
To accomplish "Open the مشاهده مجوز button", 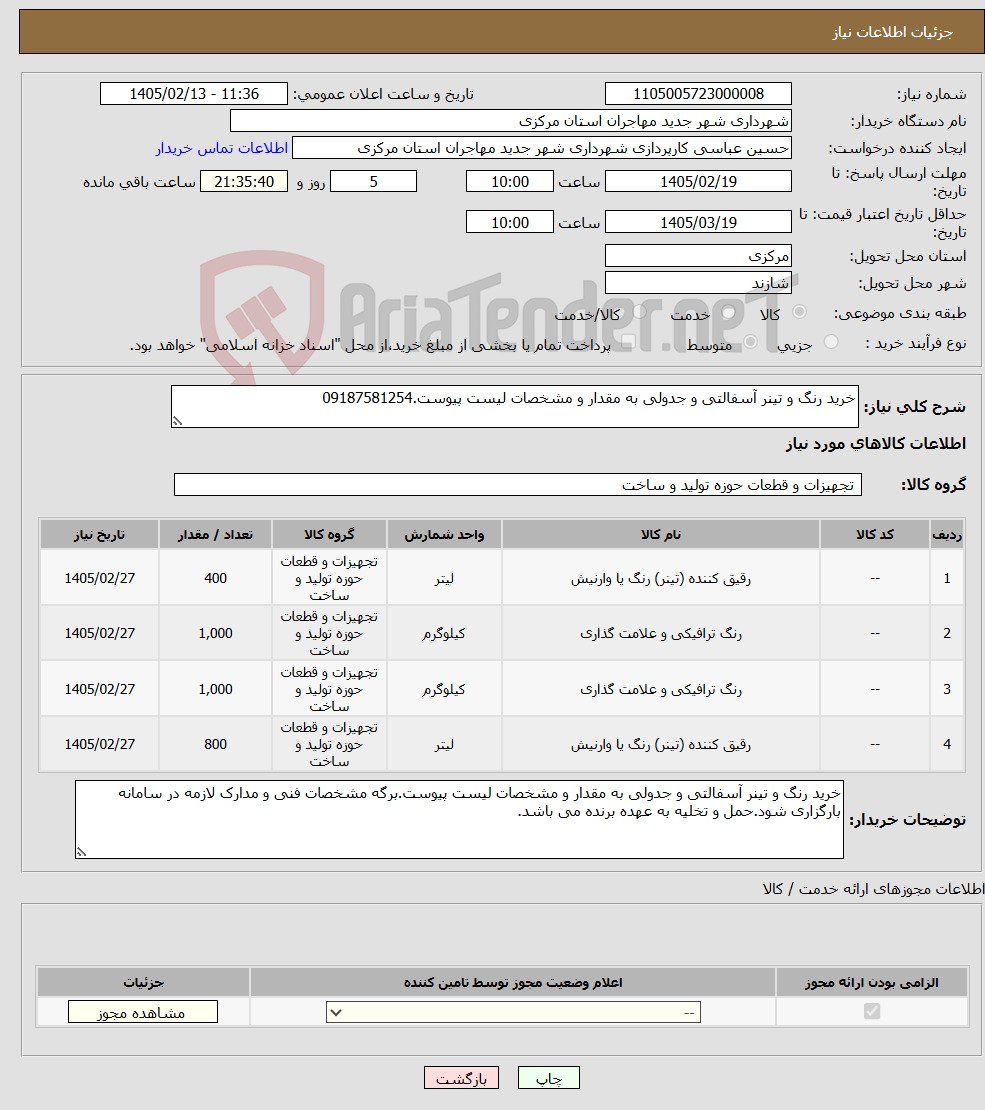I will click(142, 1012).
